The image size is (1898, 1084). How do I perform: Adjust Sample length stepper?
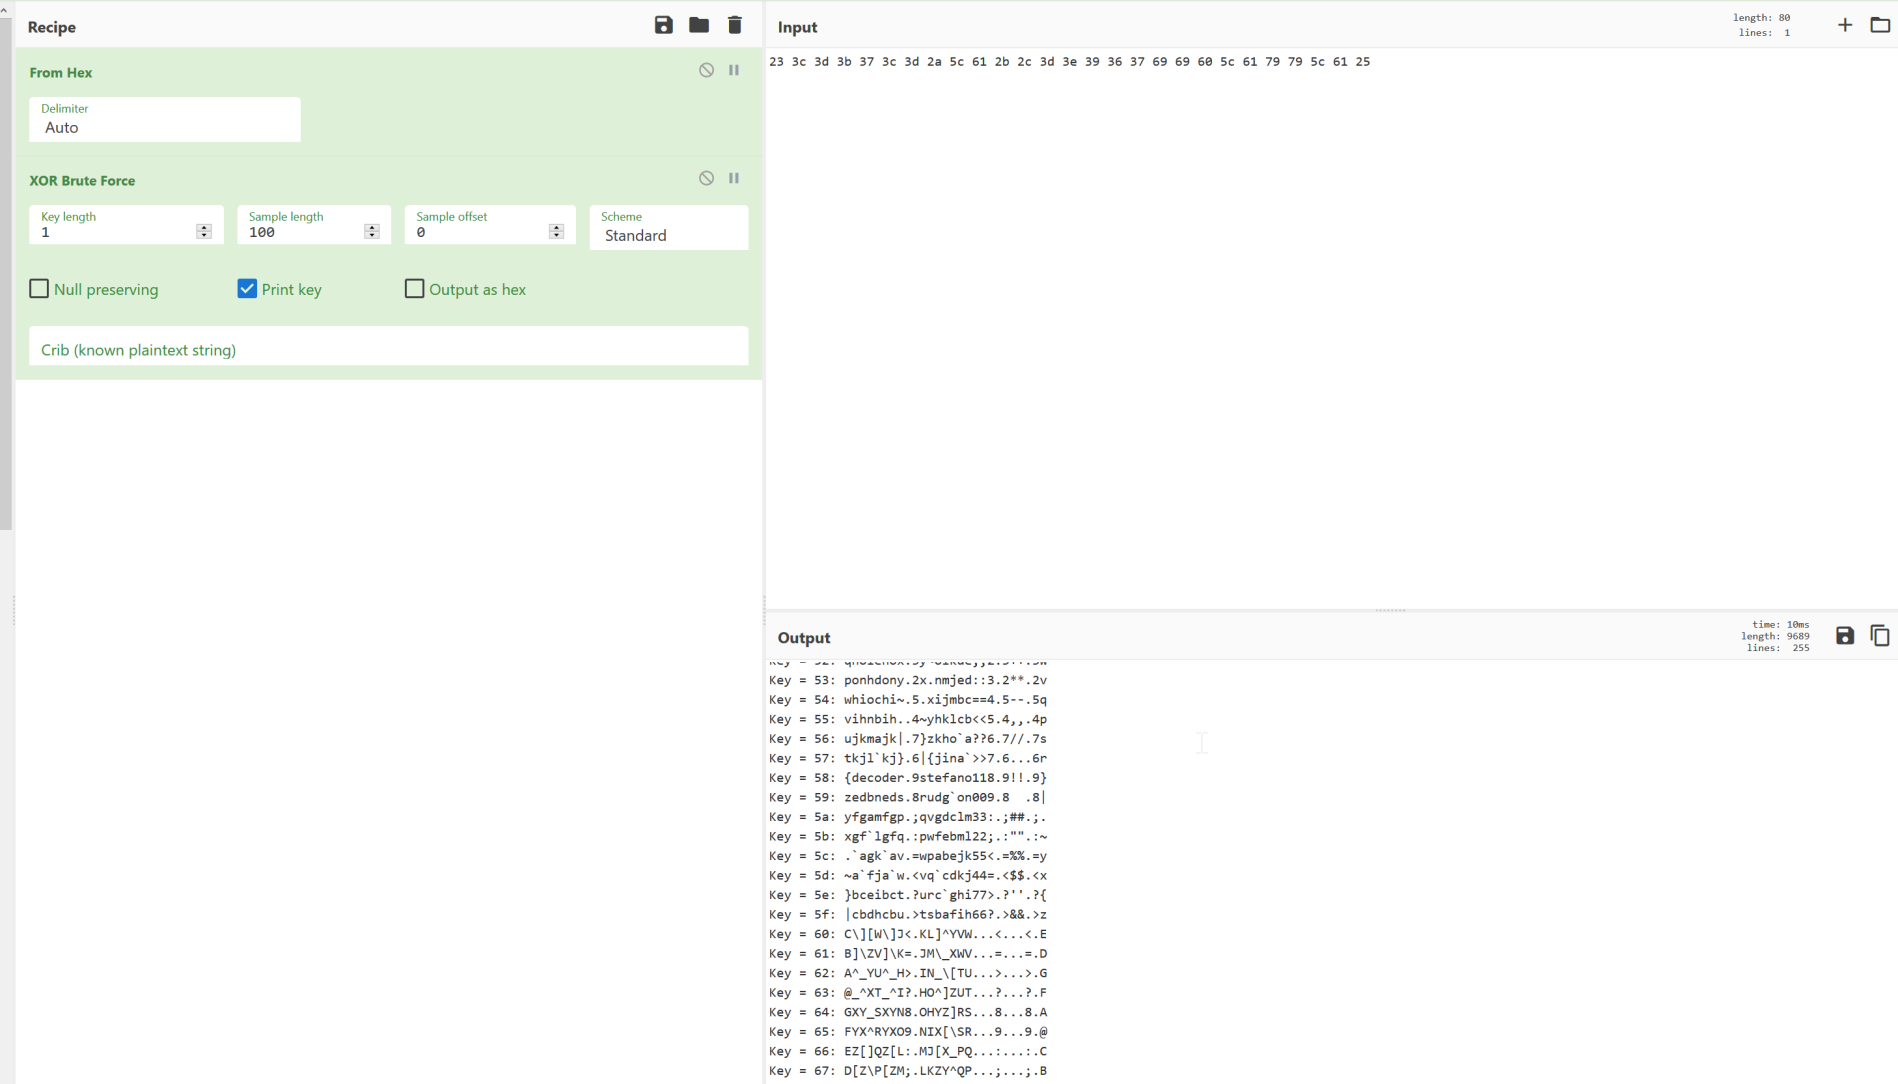pyautogui.click(x=372, y=232)
